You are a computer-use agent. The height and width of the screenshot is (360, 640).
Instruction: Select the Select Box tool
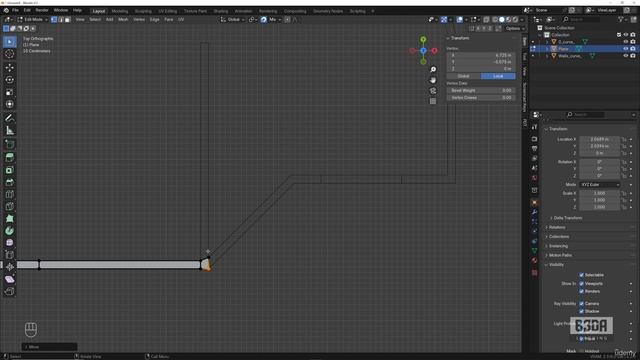(x=9, y=42)
